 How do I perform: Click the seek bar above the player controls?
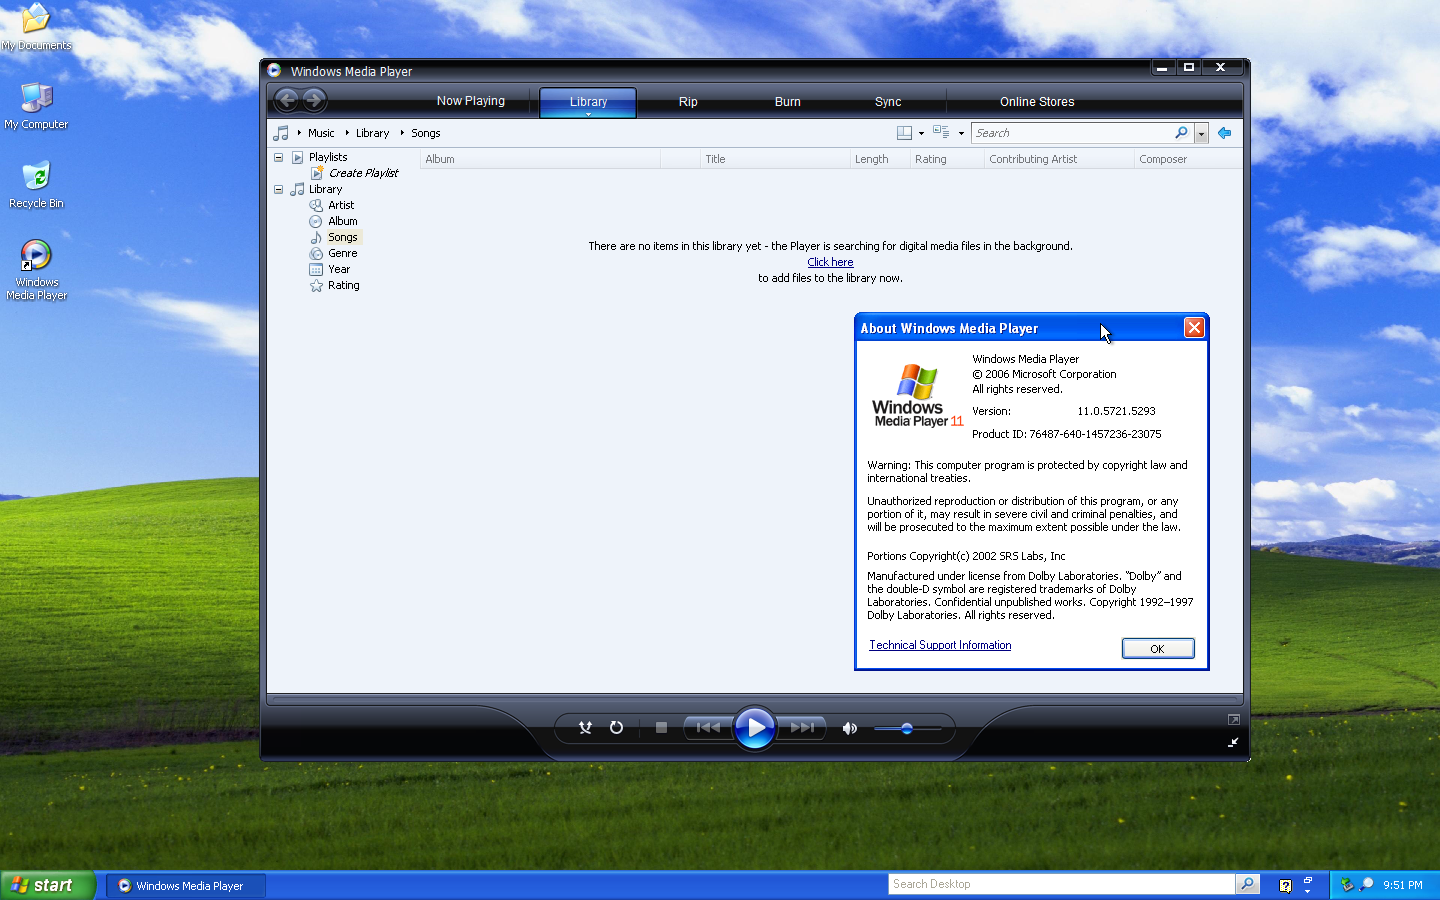click(x=755, y=700)
